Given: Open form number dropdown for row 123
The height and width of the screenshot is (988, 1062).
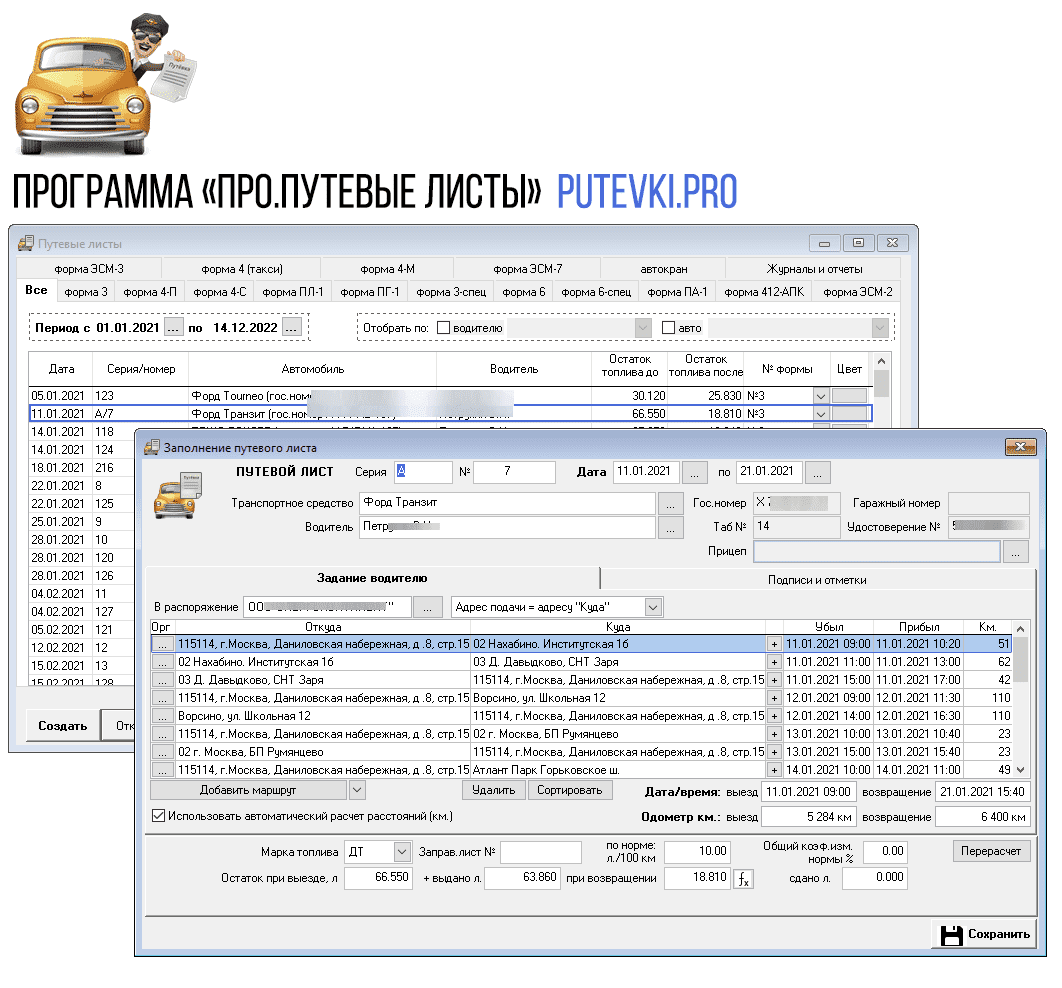Looking at the screenshot, I should [x=821, y=396].
